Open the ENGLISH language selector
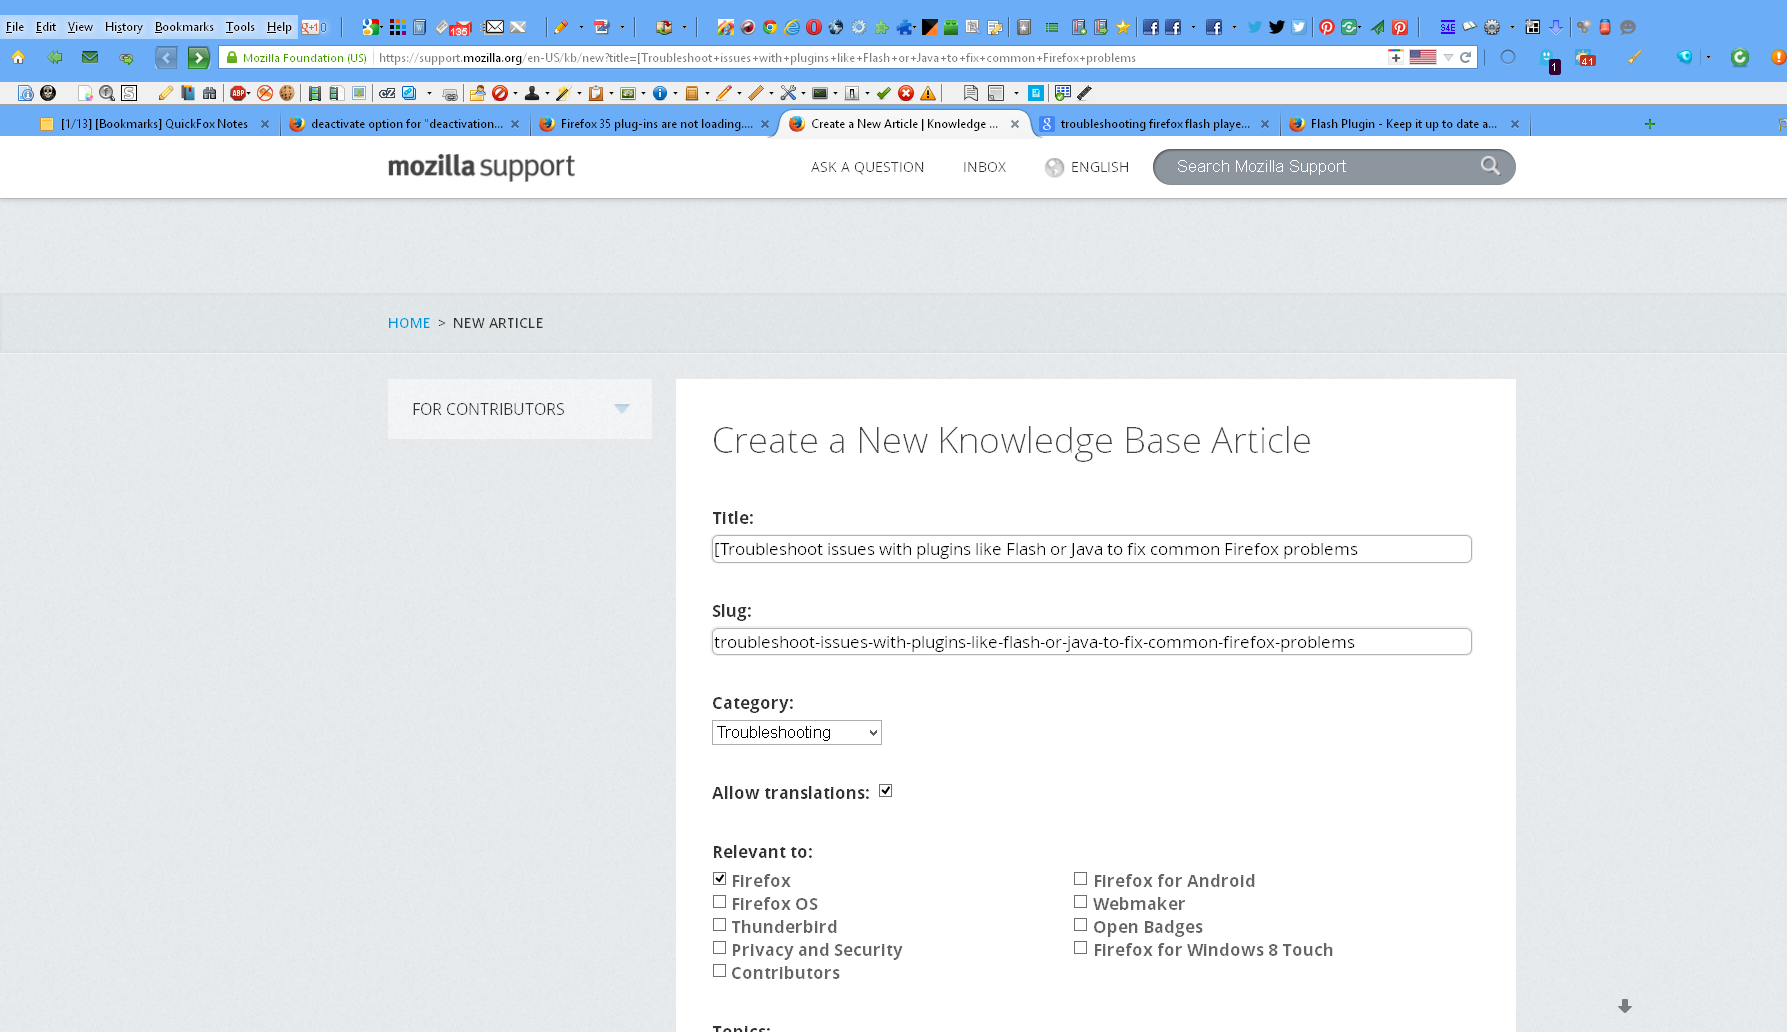The width and height of the screenshot is (1787, 1032). tap(1087, 167)
